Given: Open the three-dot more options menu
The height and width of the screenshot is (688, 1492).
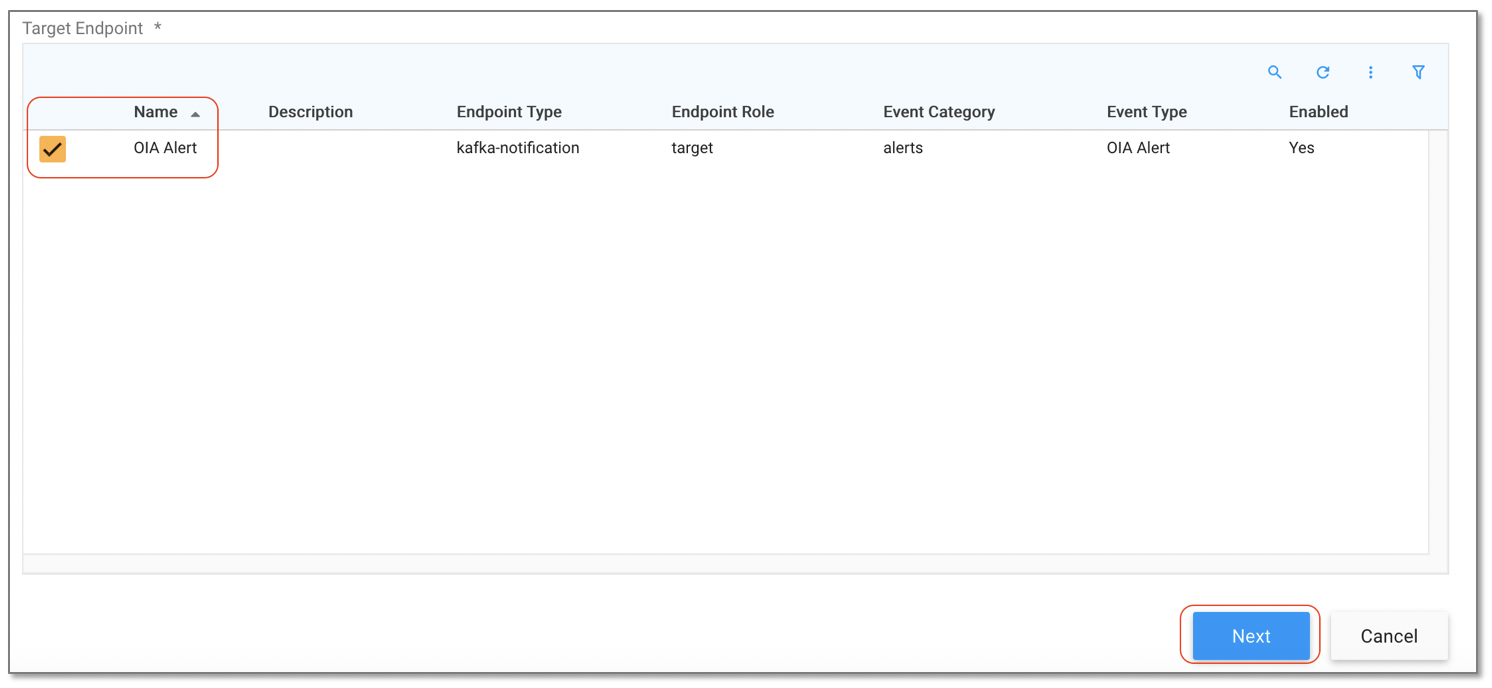Looking at the screenshot, I should (1370, 72).
